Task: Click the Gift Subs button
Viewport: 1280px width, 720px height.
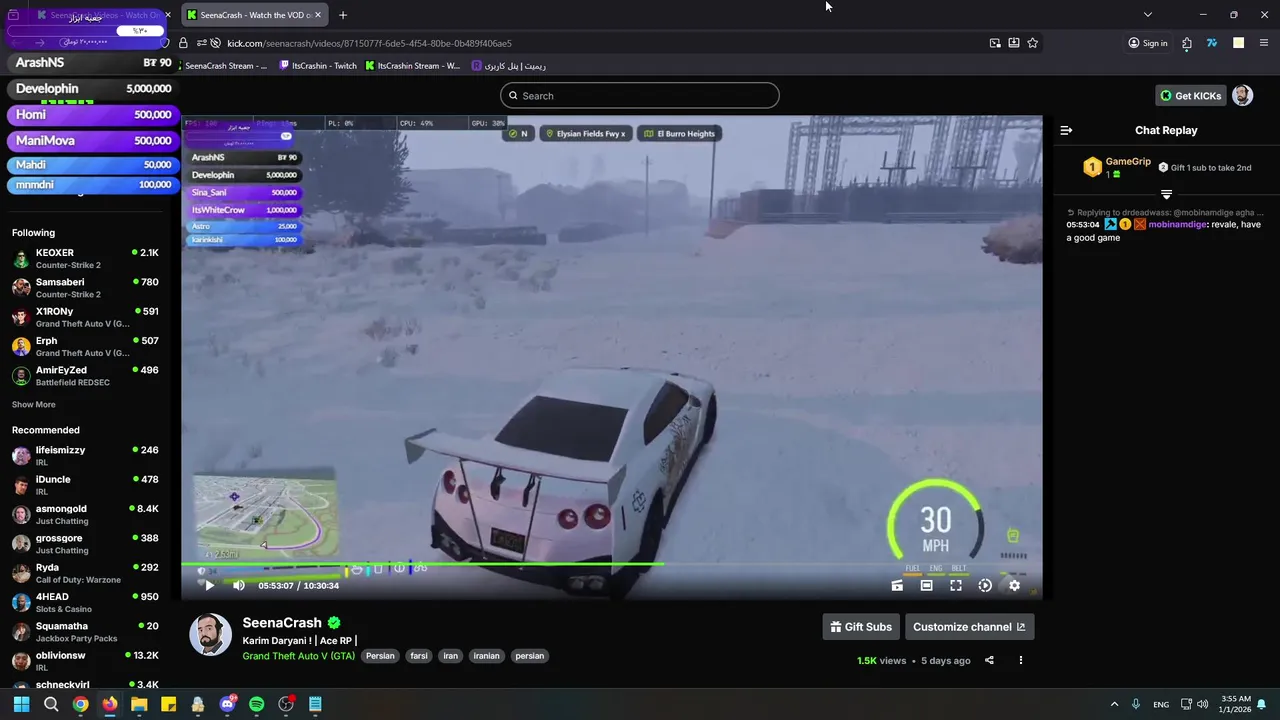Action: click(x=861, y=627)
